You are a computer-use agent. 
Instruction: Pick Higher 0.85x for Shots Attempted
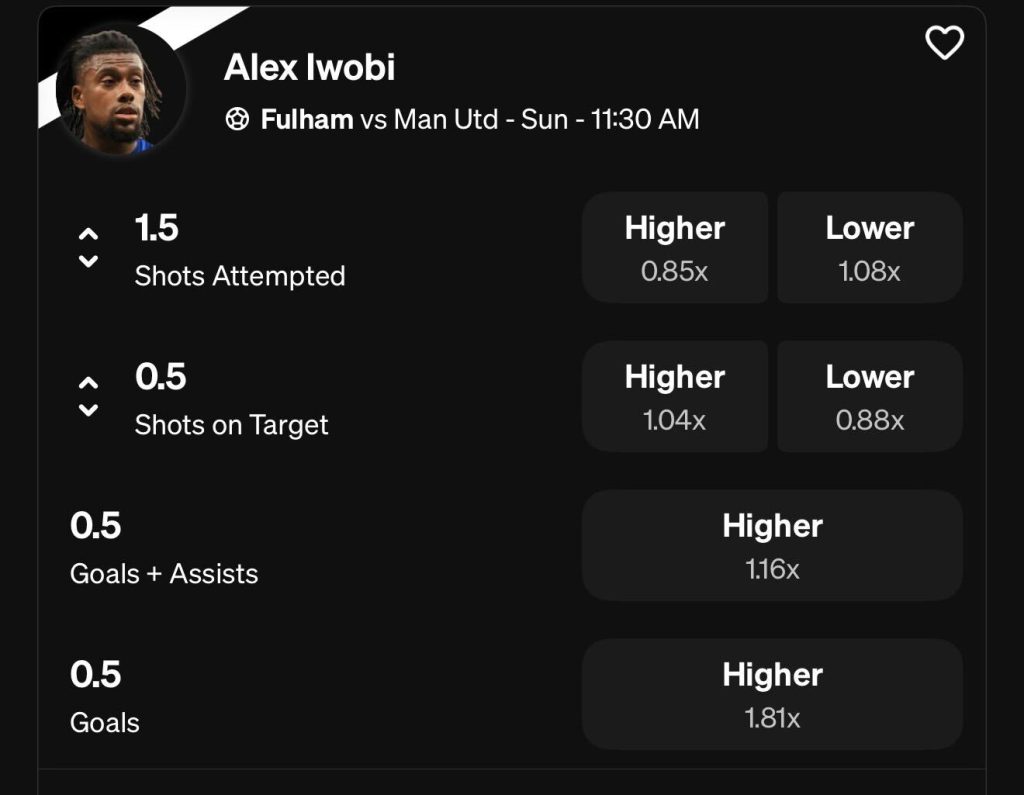(675, 248)
